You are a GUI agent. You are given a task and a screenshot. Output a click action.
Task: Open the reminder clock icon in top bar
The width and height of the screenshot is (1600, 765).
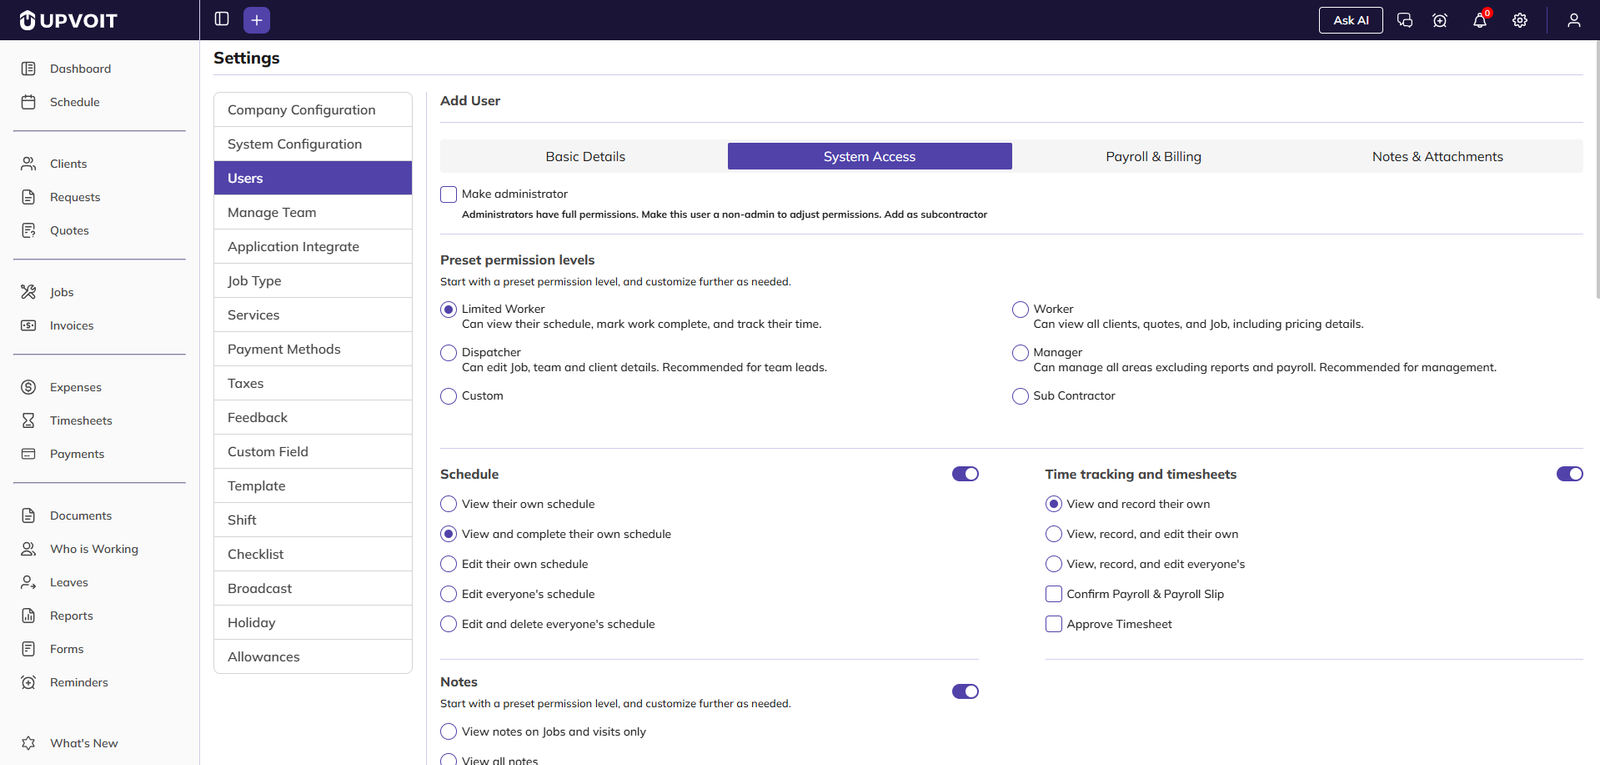point(1440,20)
